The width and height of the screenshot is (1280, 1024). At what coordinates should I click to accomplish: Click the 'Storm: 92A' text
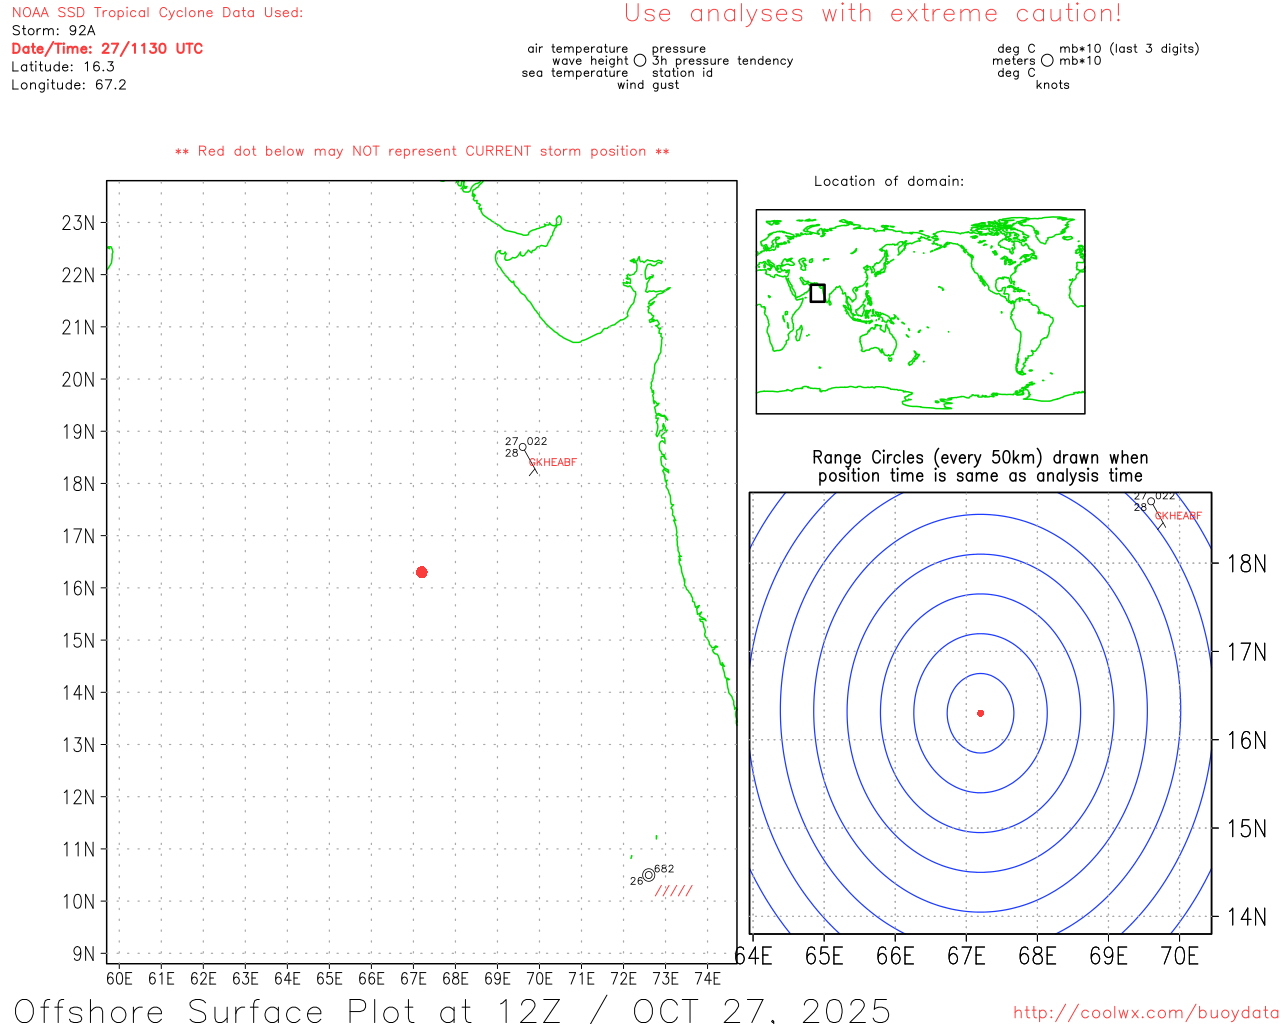click(53, 31)
